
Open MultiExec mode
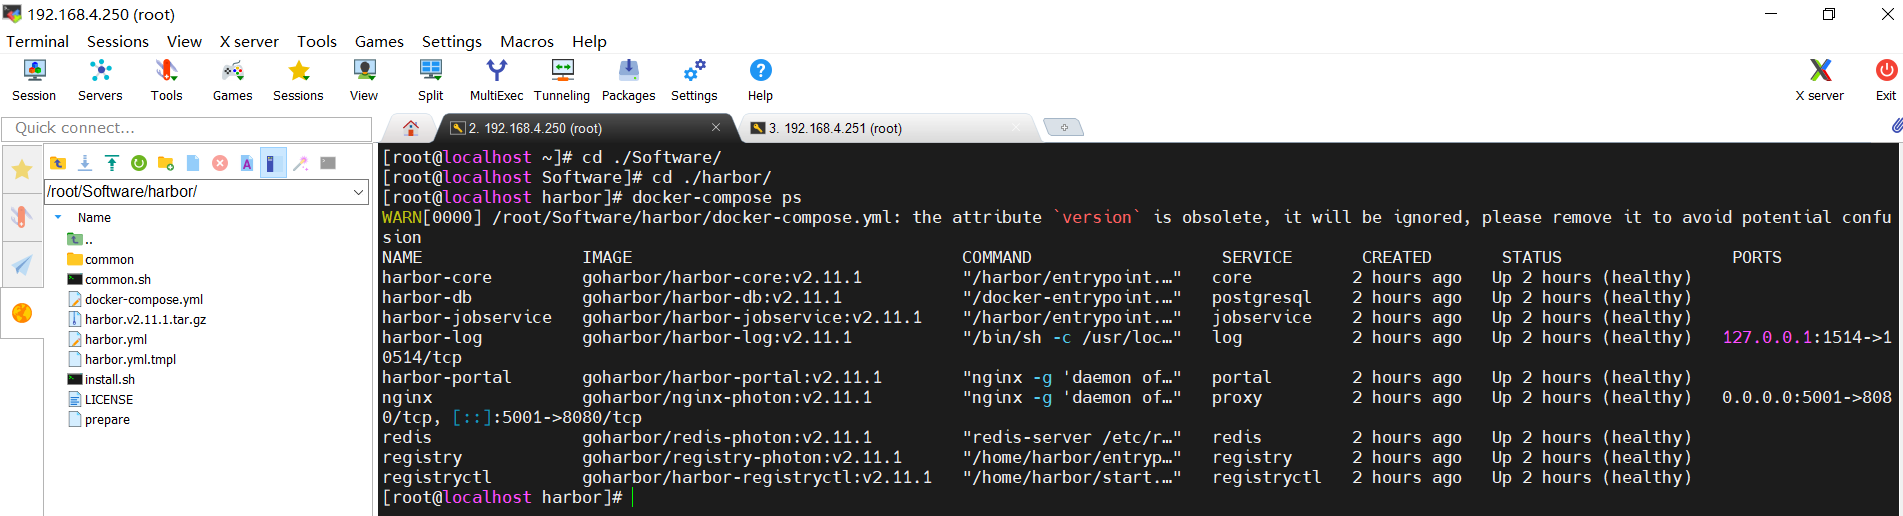point(496,80)
